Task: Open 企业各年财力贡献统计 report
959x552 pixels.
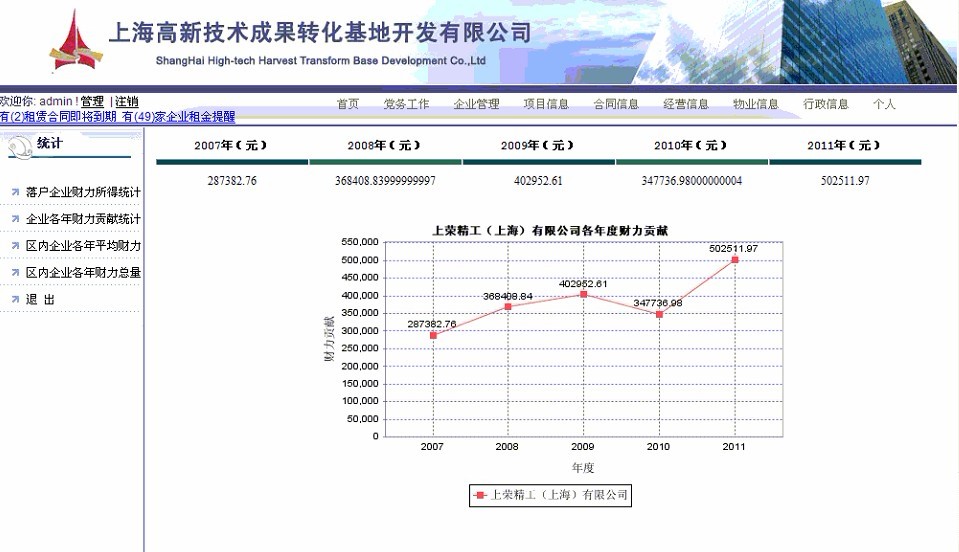Action: coord(83,219)
